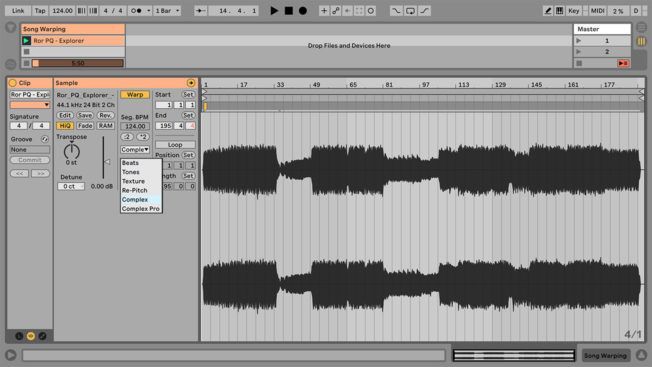652x367 pixels.
Task: Toggle RAM mode
Action: [106, 126]
